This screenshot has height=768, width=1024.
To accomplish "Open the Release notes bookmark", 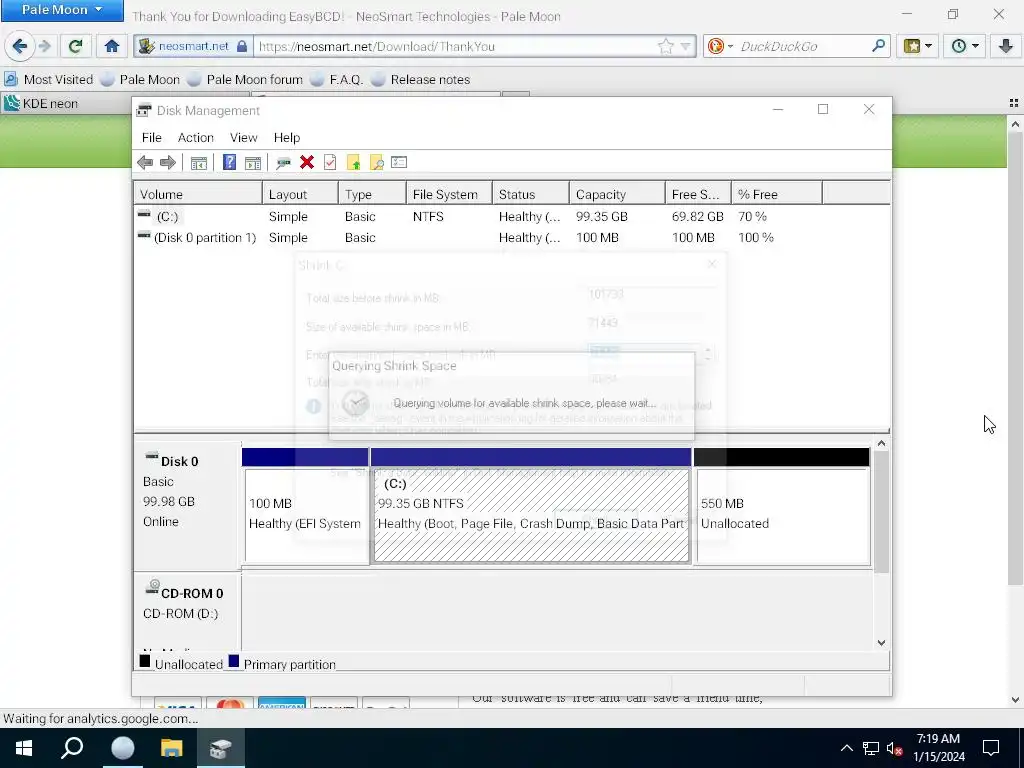I will 421,80.
